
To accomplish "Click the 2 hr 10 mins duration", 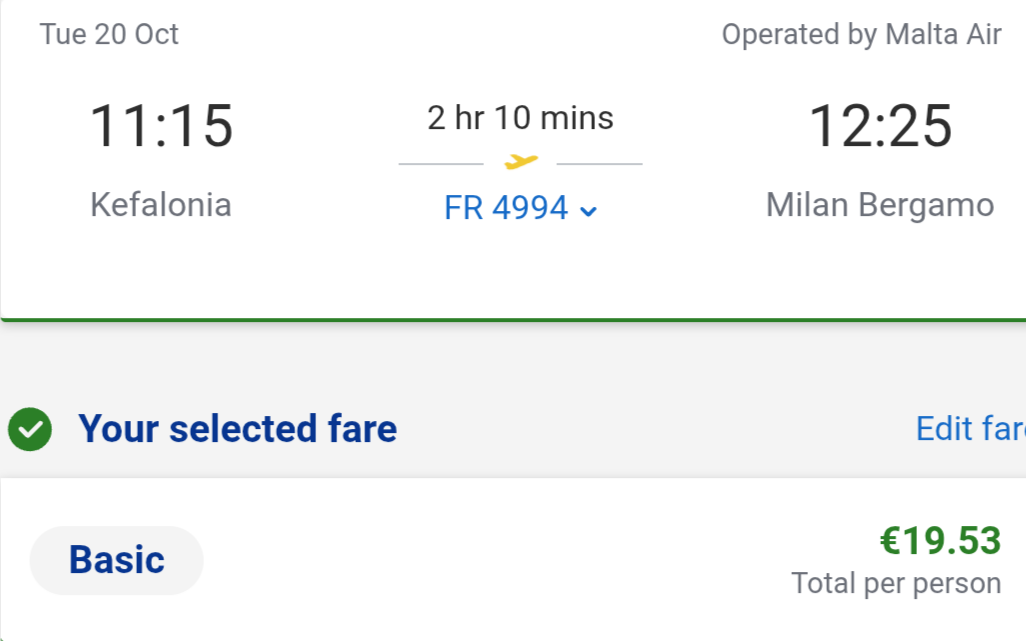I will (520, 118).
